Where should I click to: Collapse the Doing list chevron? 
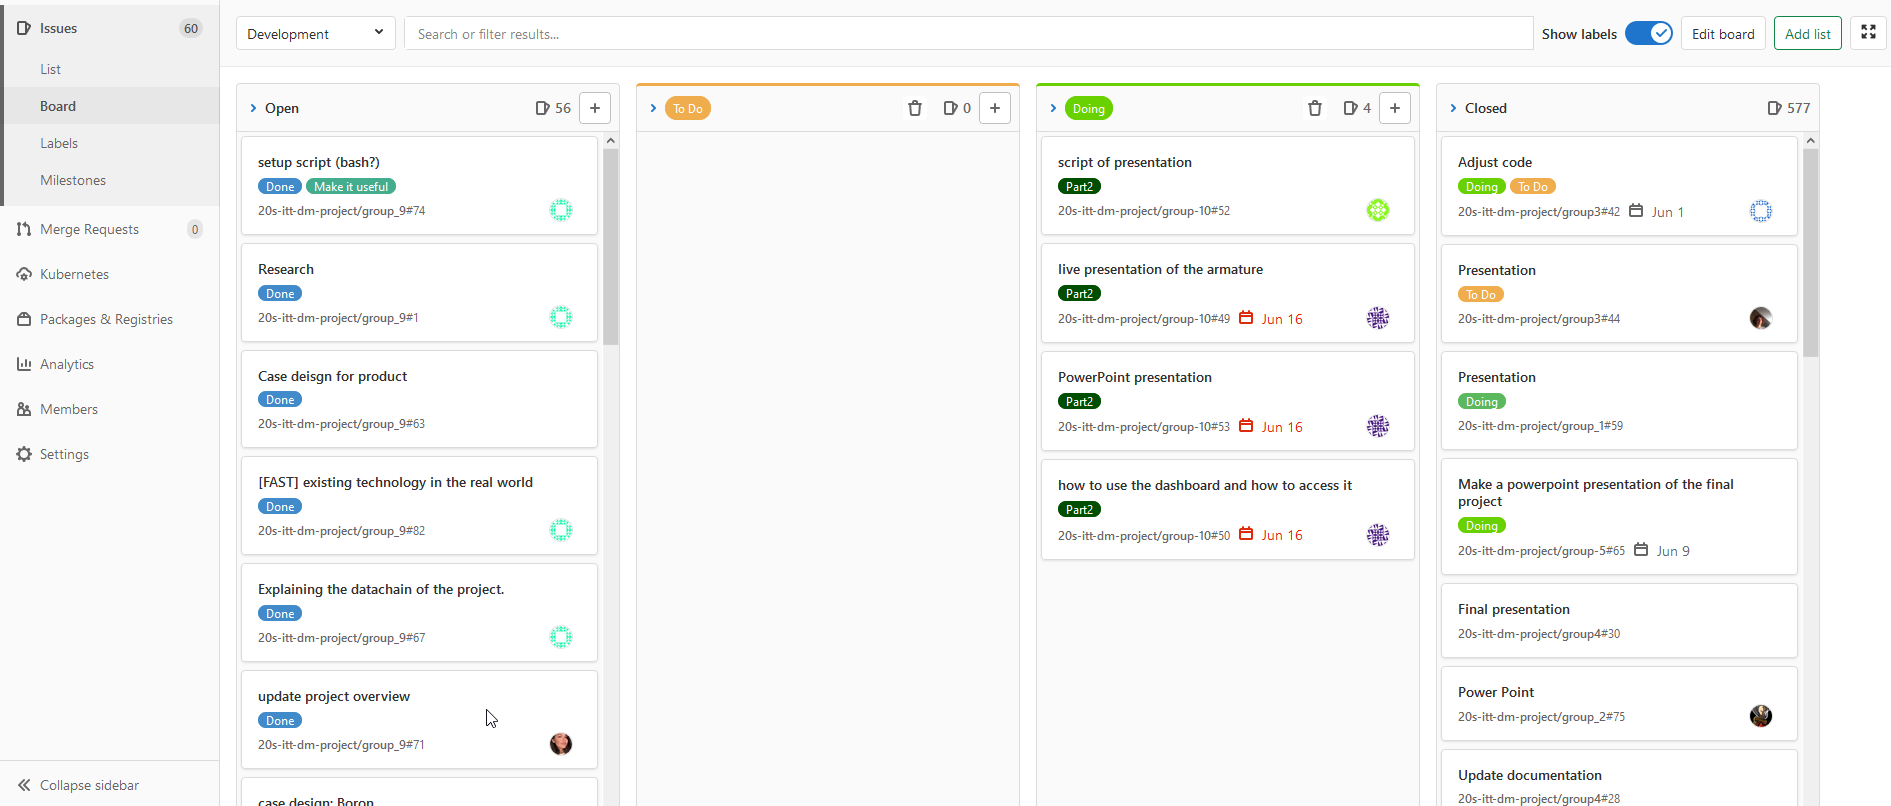coord(1053,108)
